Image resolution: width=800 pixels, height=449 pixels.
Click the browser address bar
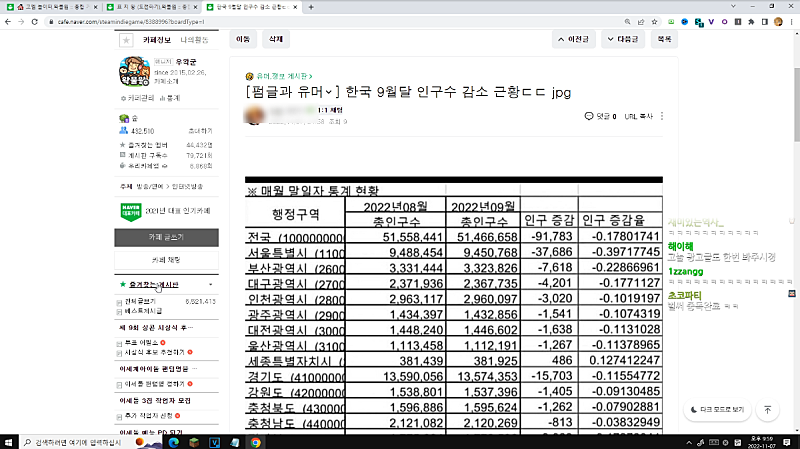point(300,21)
